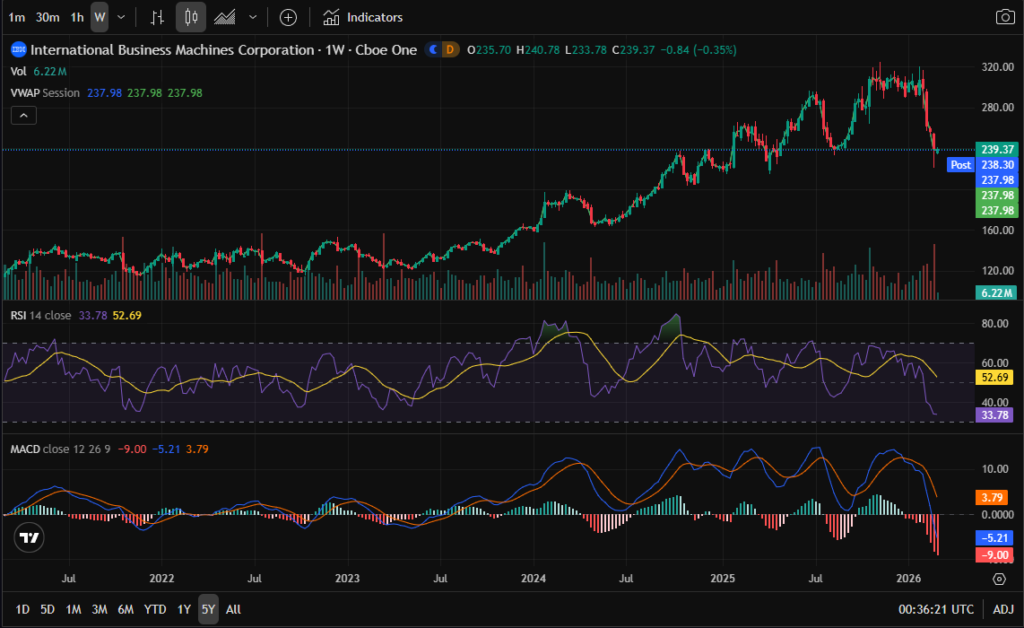This screenshot has height=628, width=1024.
Task: Select the Candles chart style icon
Action: coord(191,17)
